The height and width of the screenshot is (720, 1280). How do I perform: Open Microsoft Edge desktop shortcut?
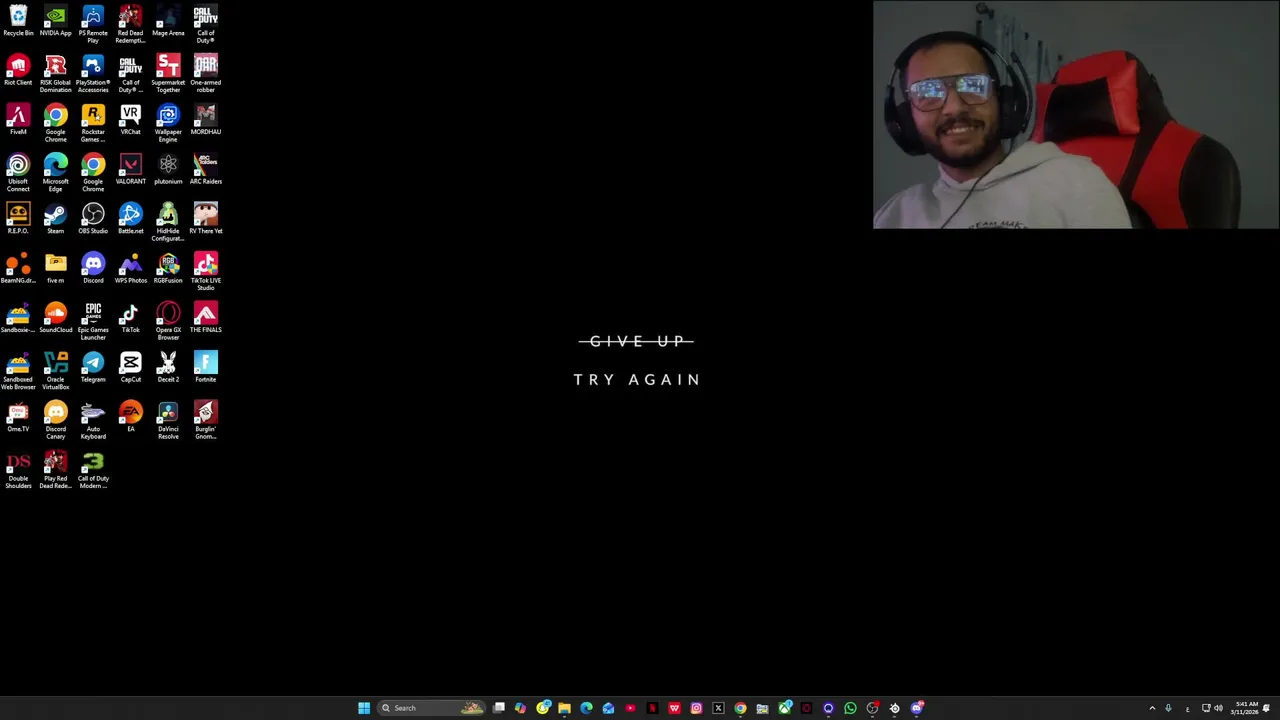55,173
